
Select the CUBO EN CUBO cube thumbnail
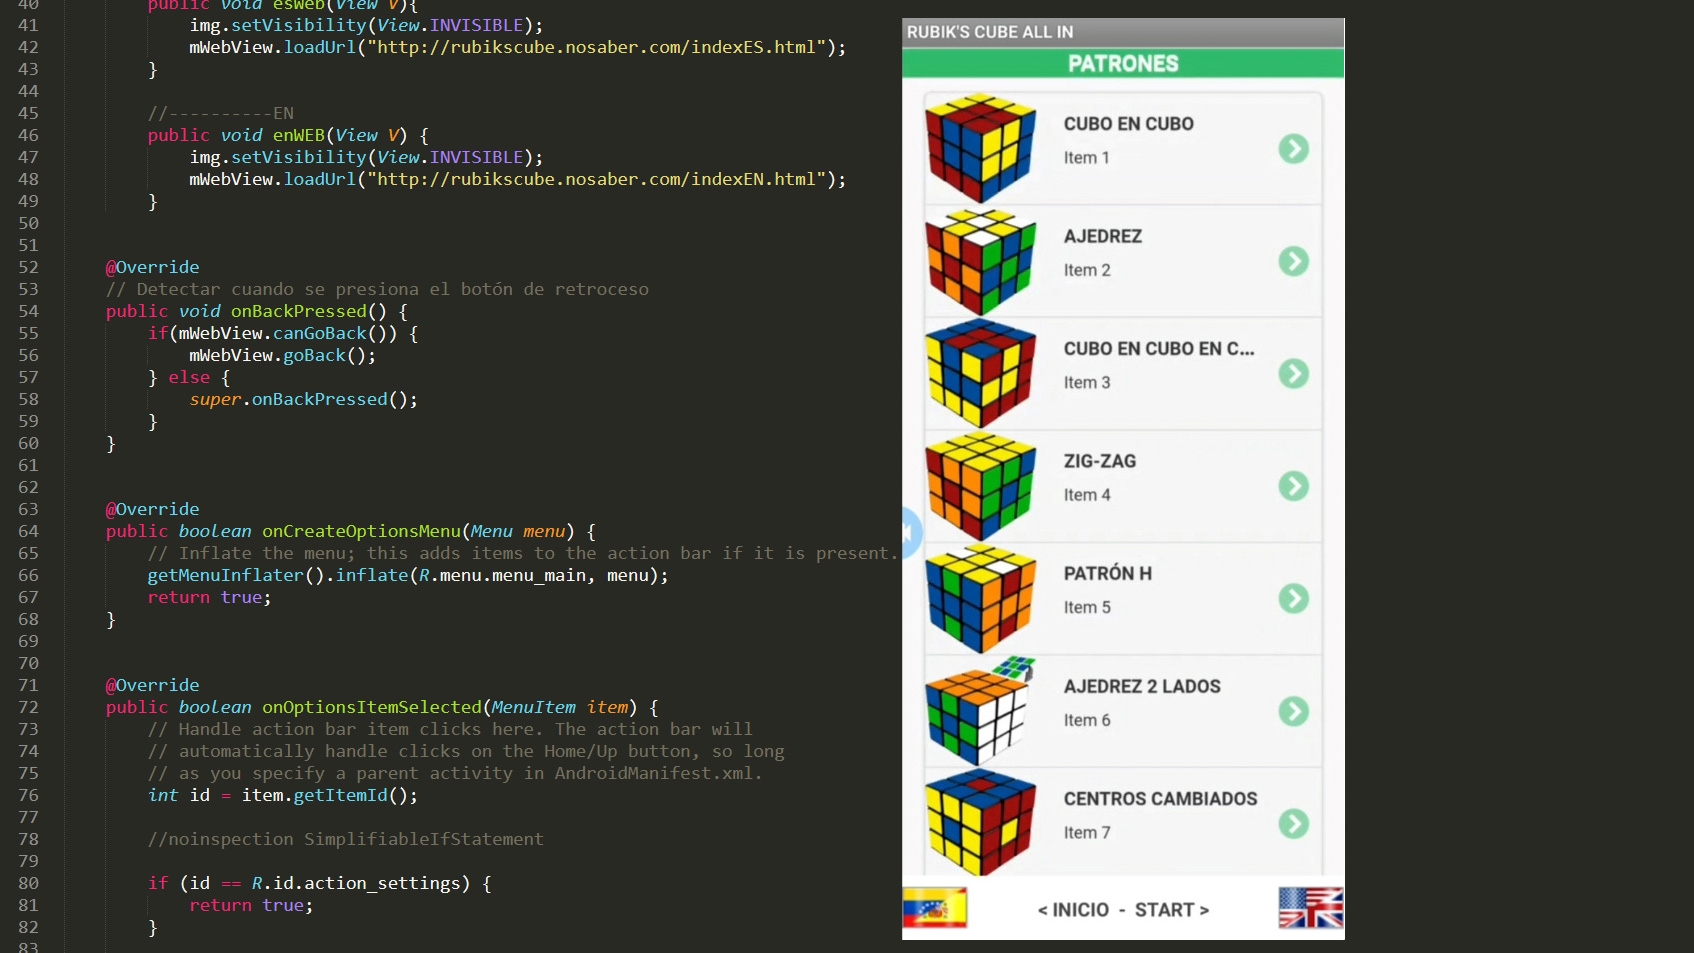pos(980,148)
